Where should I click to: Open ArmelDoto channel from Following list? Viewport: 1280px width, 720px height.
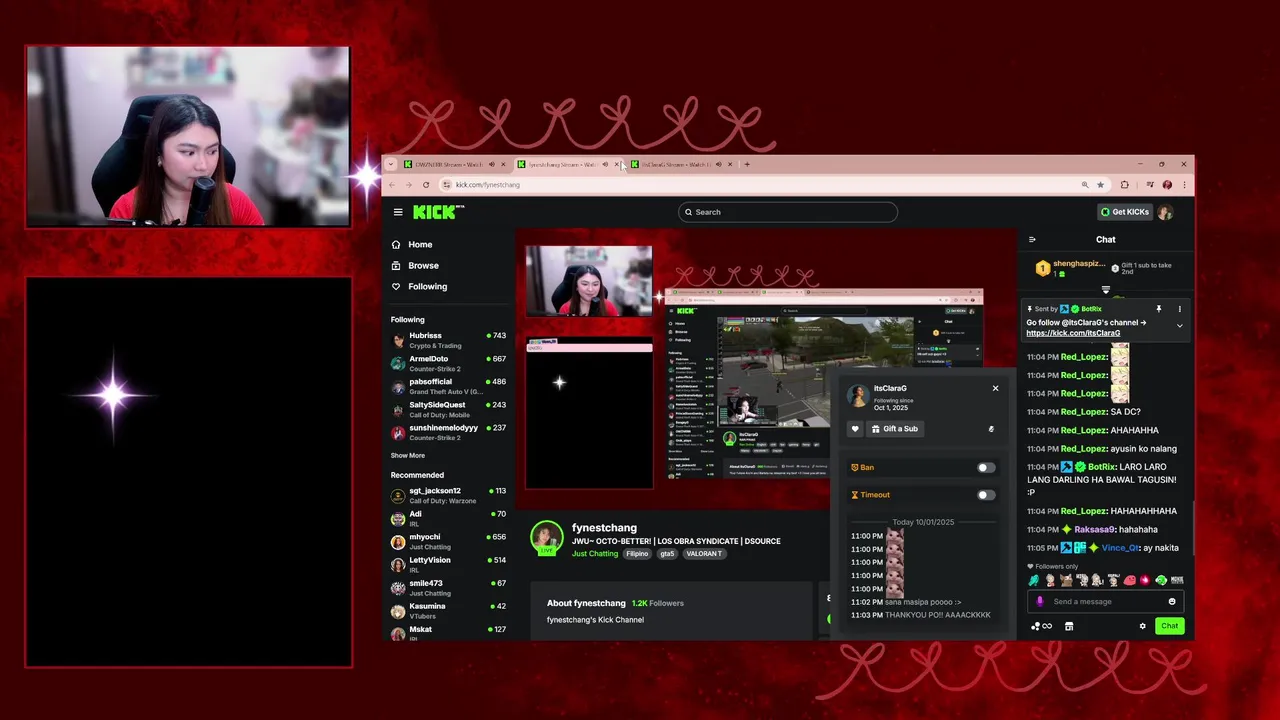[x=448, y=363]
